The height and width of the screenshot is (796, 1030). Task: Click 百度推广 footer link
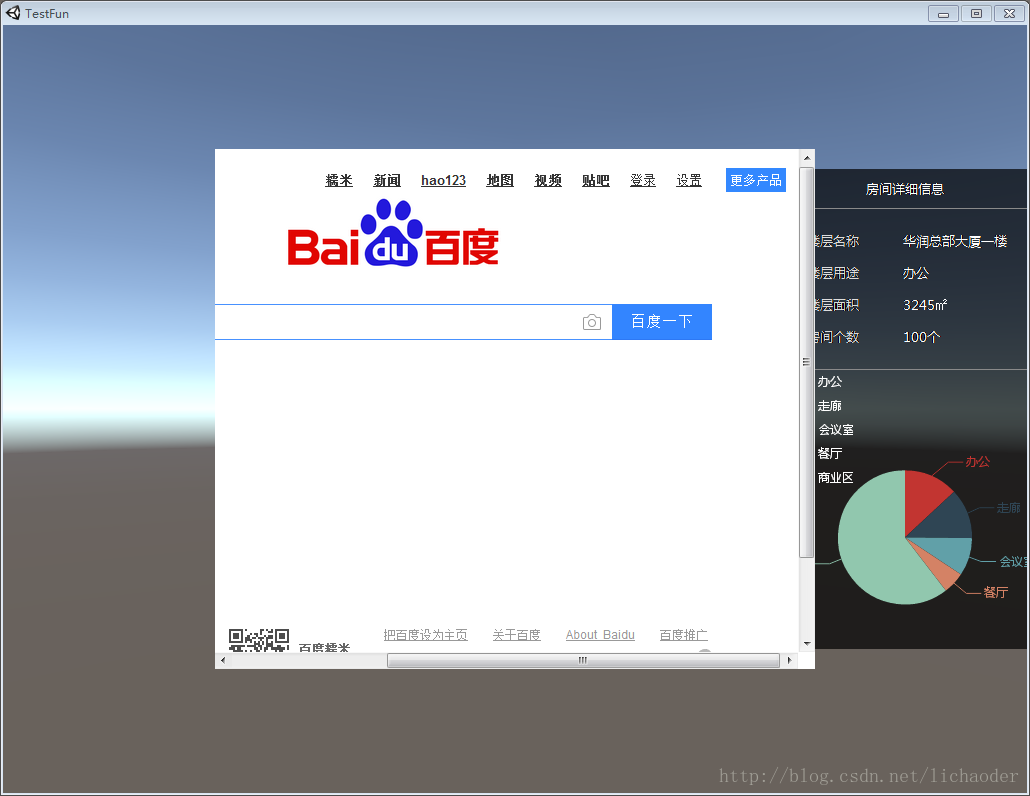683,634
